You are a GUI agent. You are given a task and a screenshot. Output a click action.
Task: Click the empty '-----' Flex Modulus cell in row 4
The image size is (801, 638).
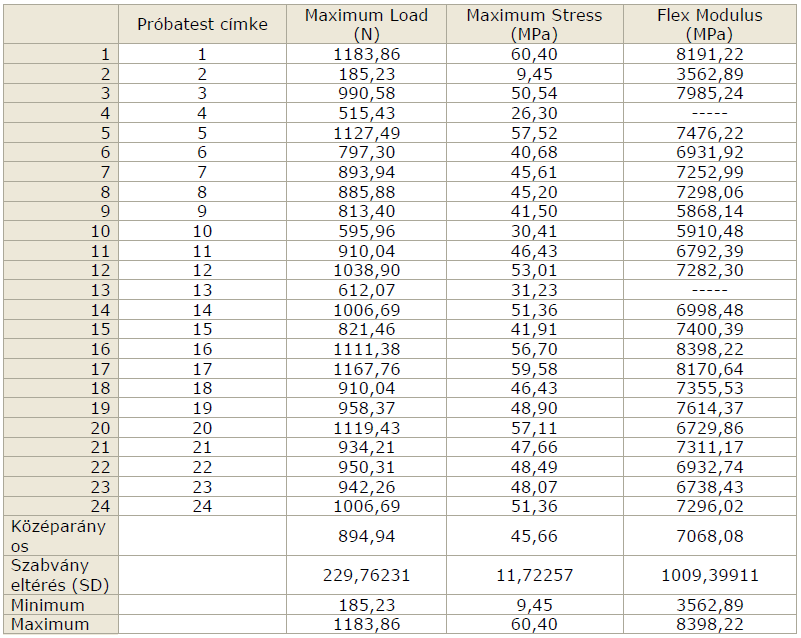tap(710, 113)
